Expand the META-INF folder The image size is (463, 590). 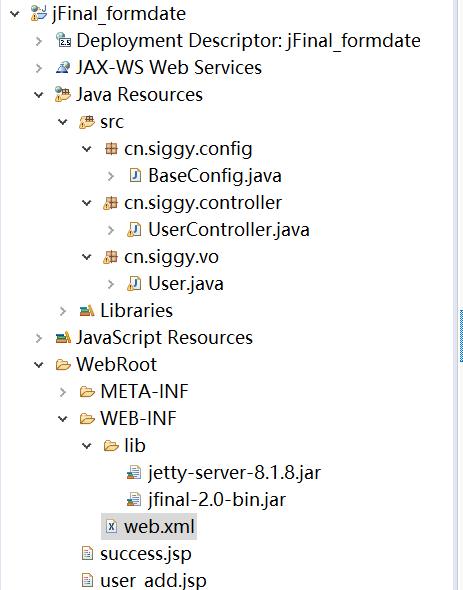point(63,392)
